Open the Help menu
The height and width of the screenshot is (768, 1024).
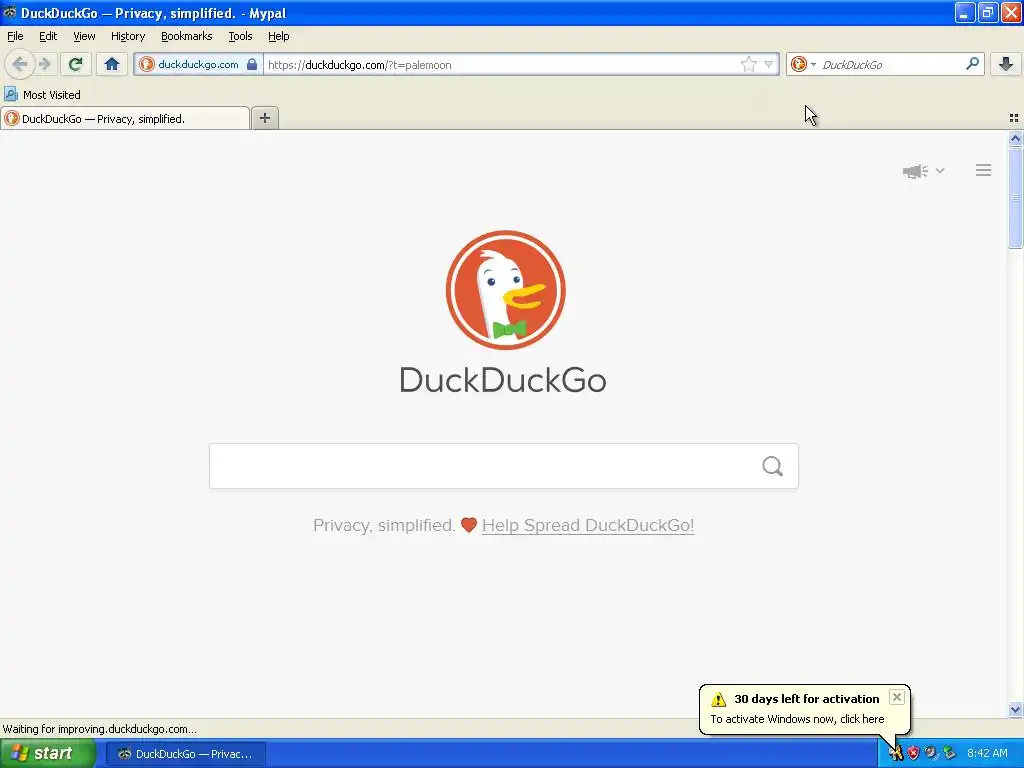278,36
